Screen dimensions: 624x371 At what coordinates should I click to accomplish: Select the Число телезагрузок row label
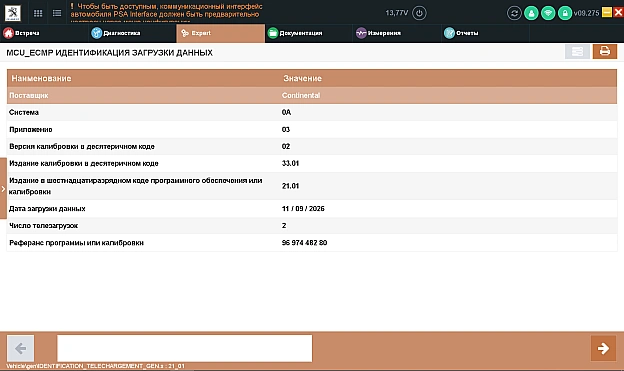pyautogui.click(x=44, y=226)
